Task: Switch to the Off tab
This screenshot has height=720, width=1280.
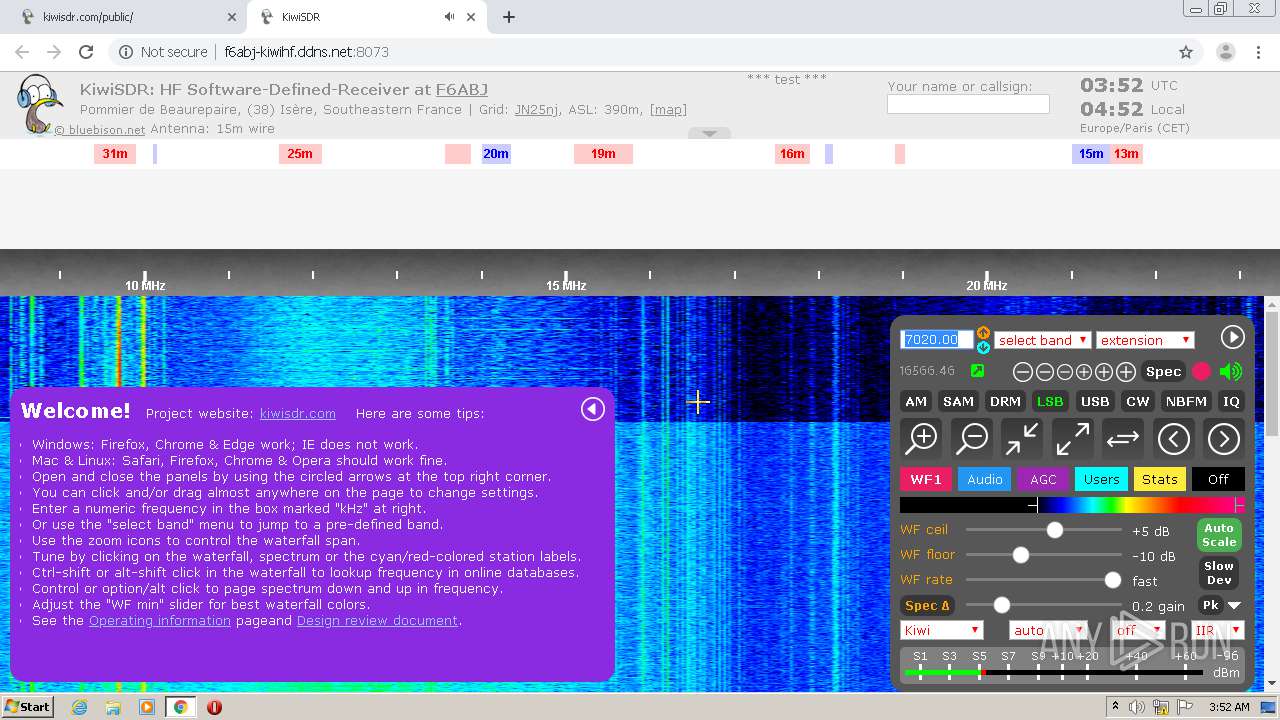Action: [1218, 479]
